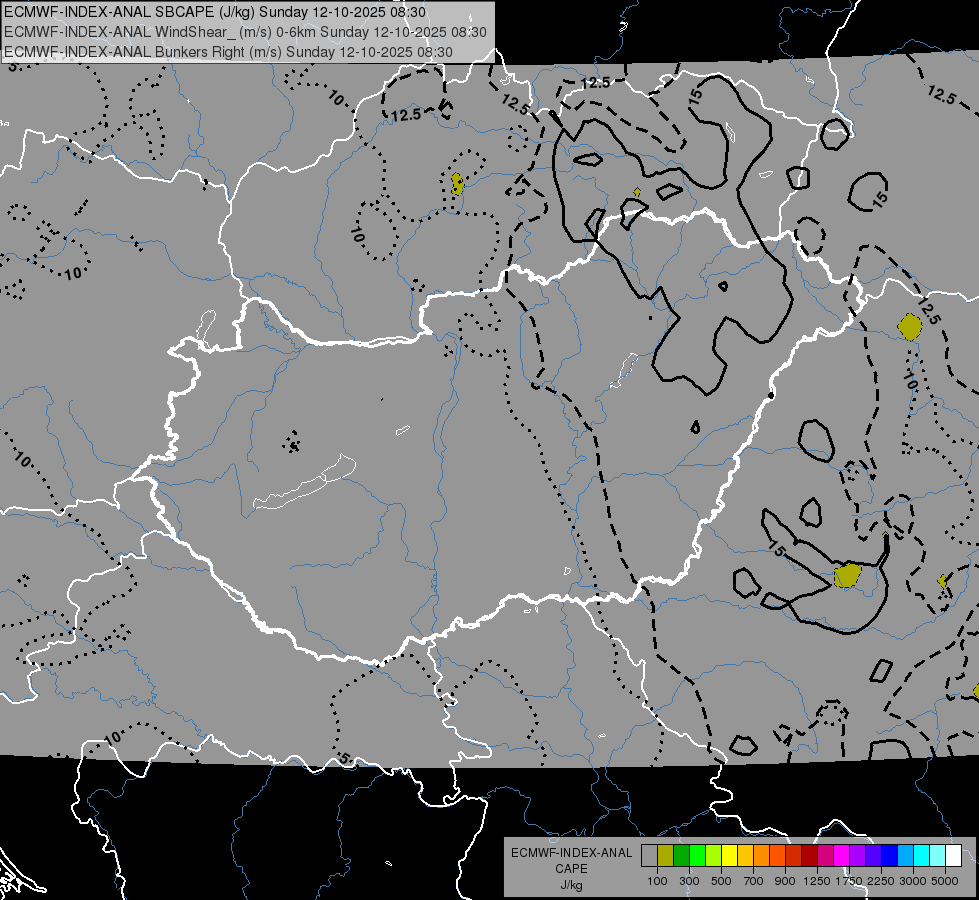Select the olive legend swatch after 100
The image size is (979, 900).
click(x=666, y=856)
